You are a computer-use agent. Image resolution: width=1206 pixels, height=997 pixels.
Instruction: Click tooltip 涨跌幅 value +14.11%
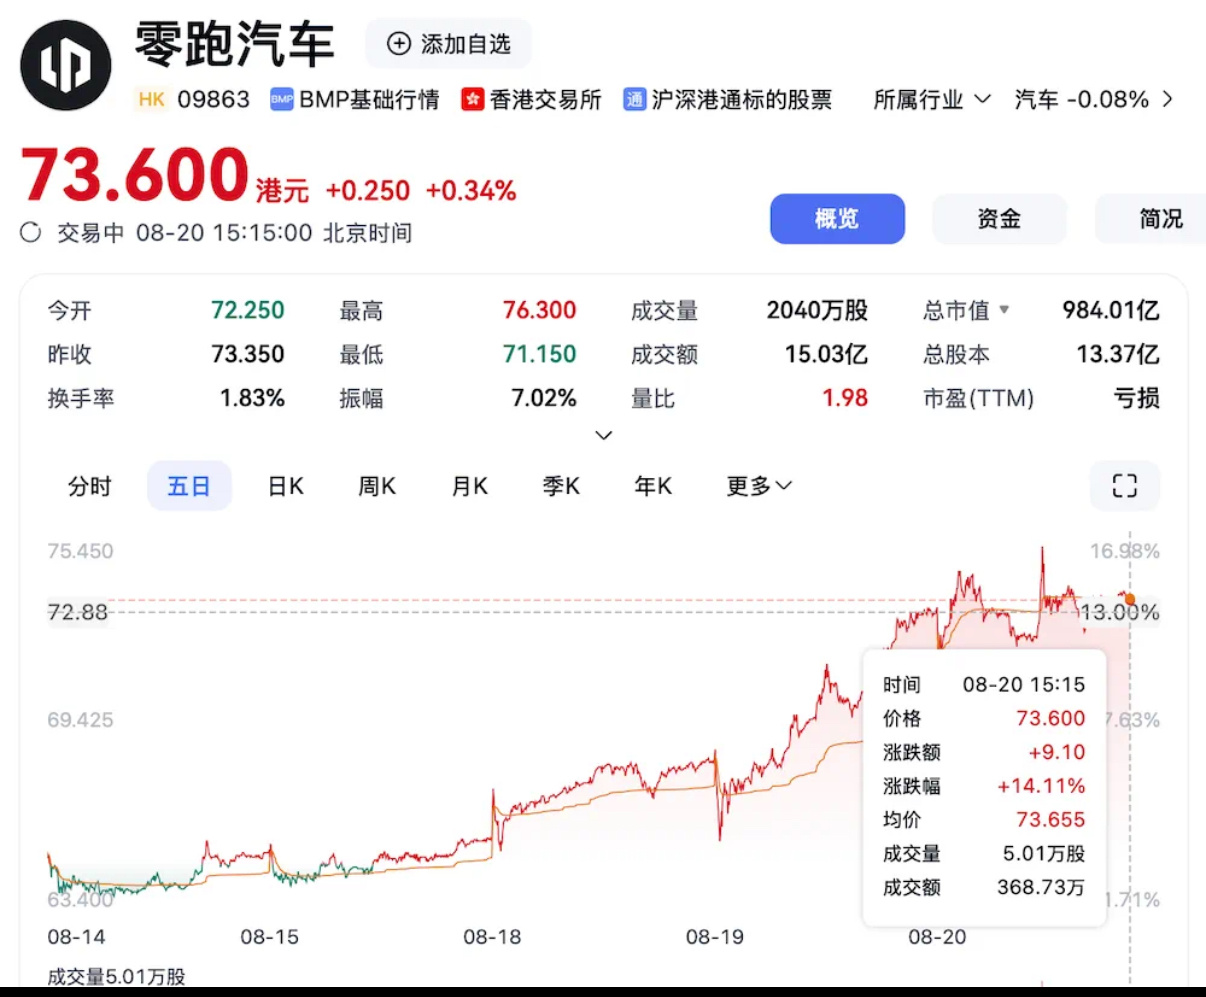1041,786
